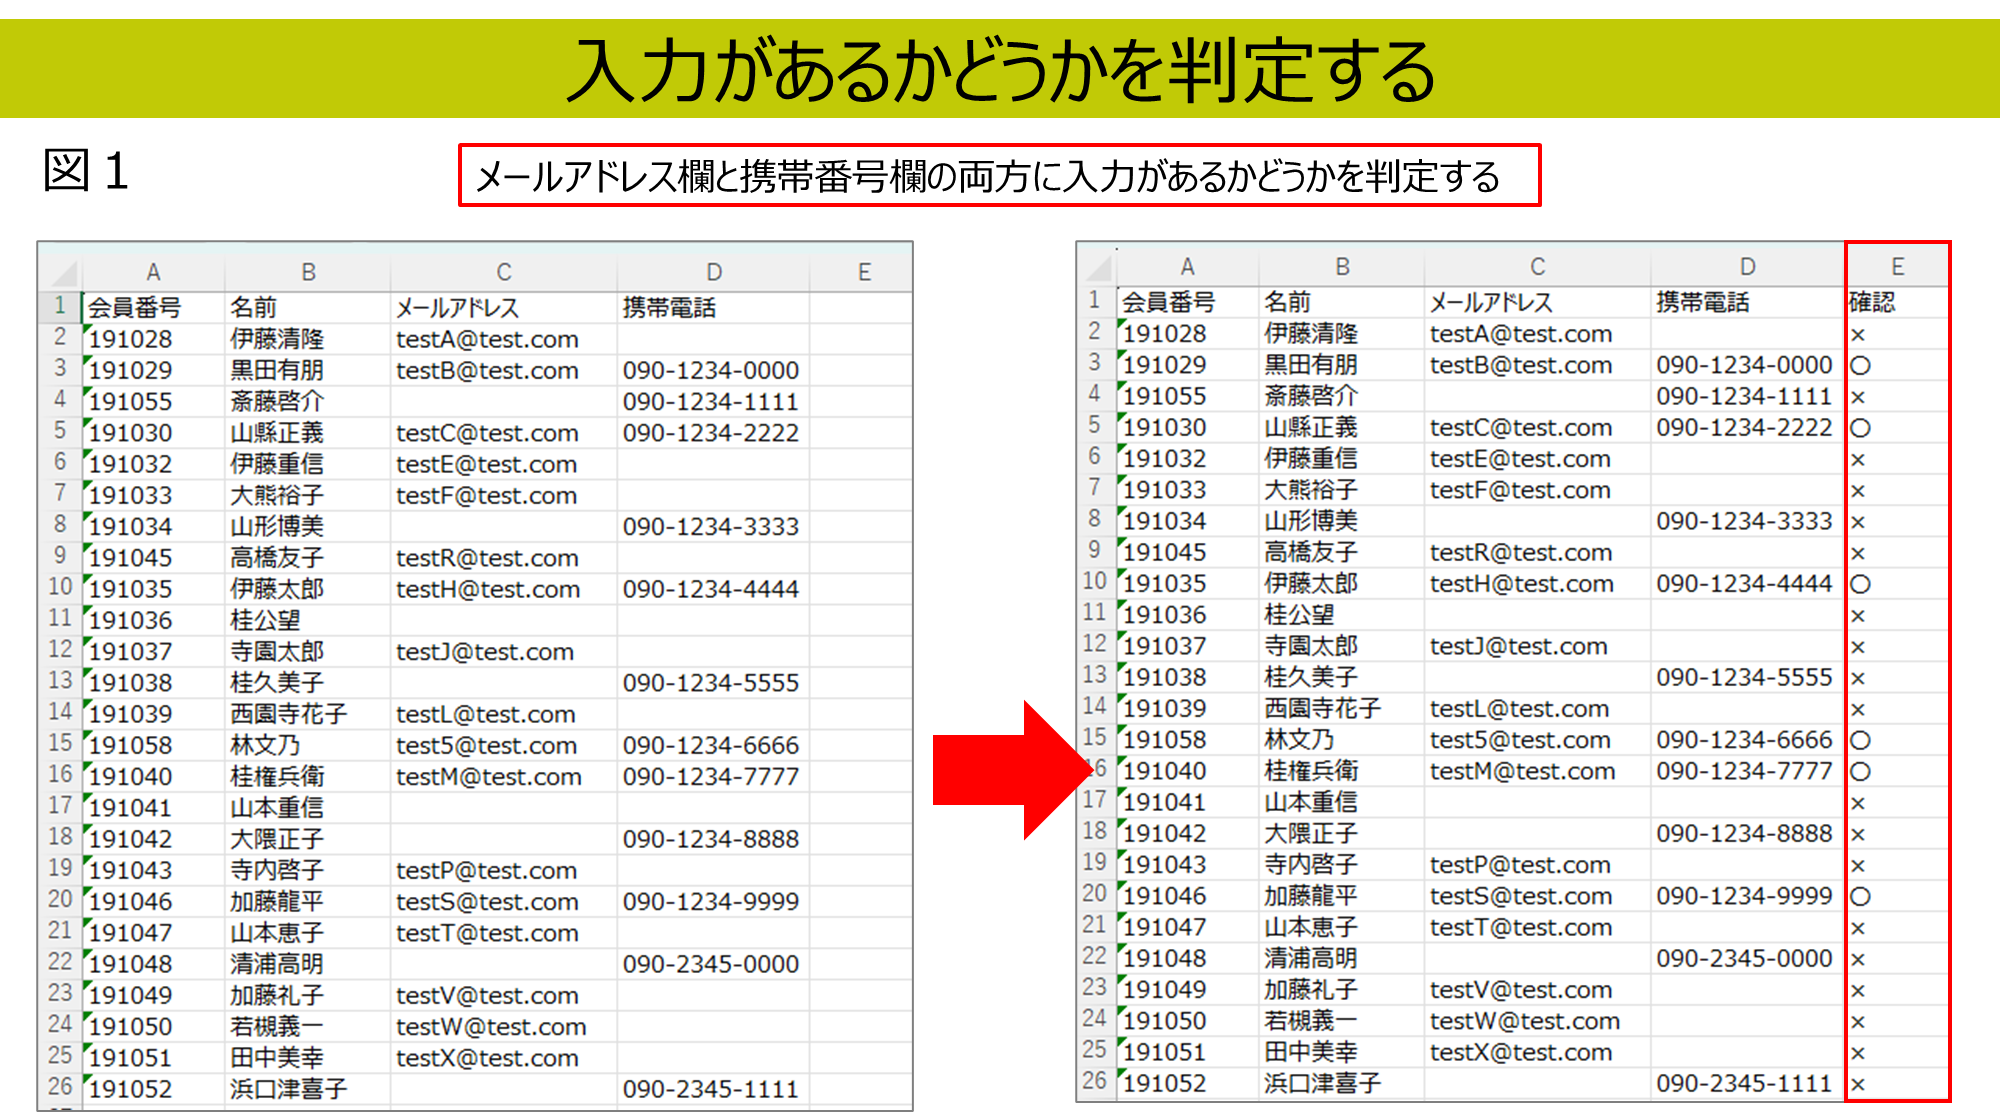
Task: Select row 10 header in left table
Action: 60,587
